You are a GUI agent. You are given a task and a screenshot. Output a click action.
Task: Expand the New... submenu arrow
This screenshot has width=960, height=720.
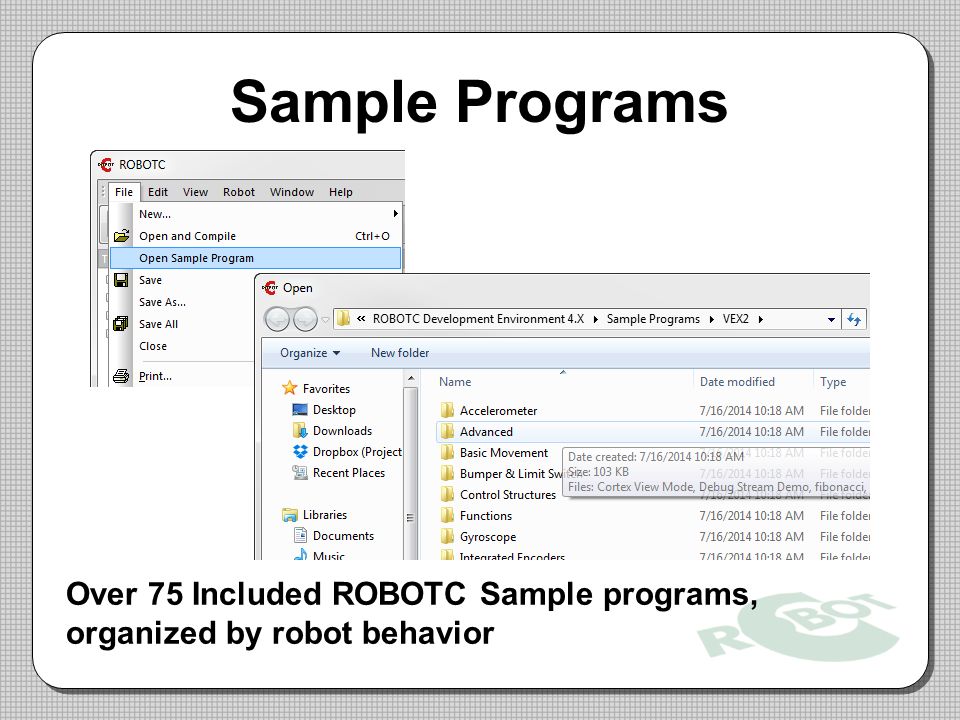(396, 214)
